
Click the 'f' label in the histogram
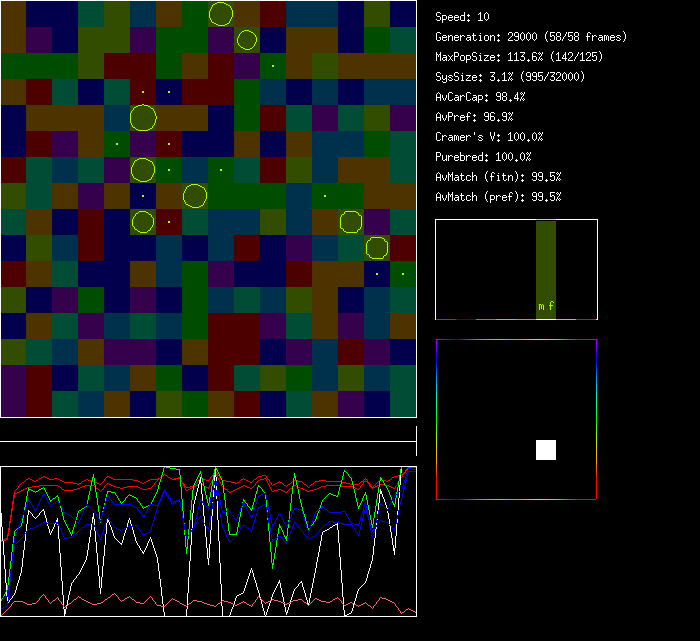(x=550, y=307)
